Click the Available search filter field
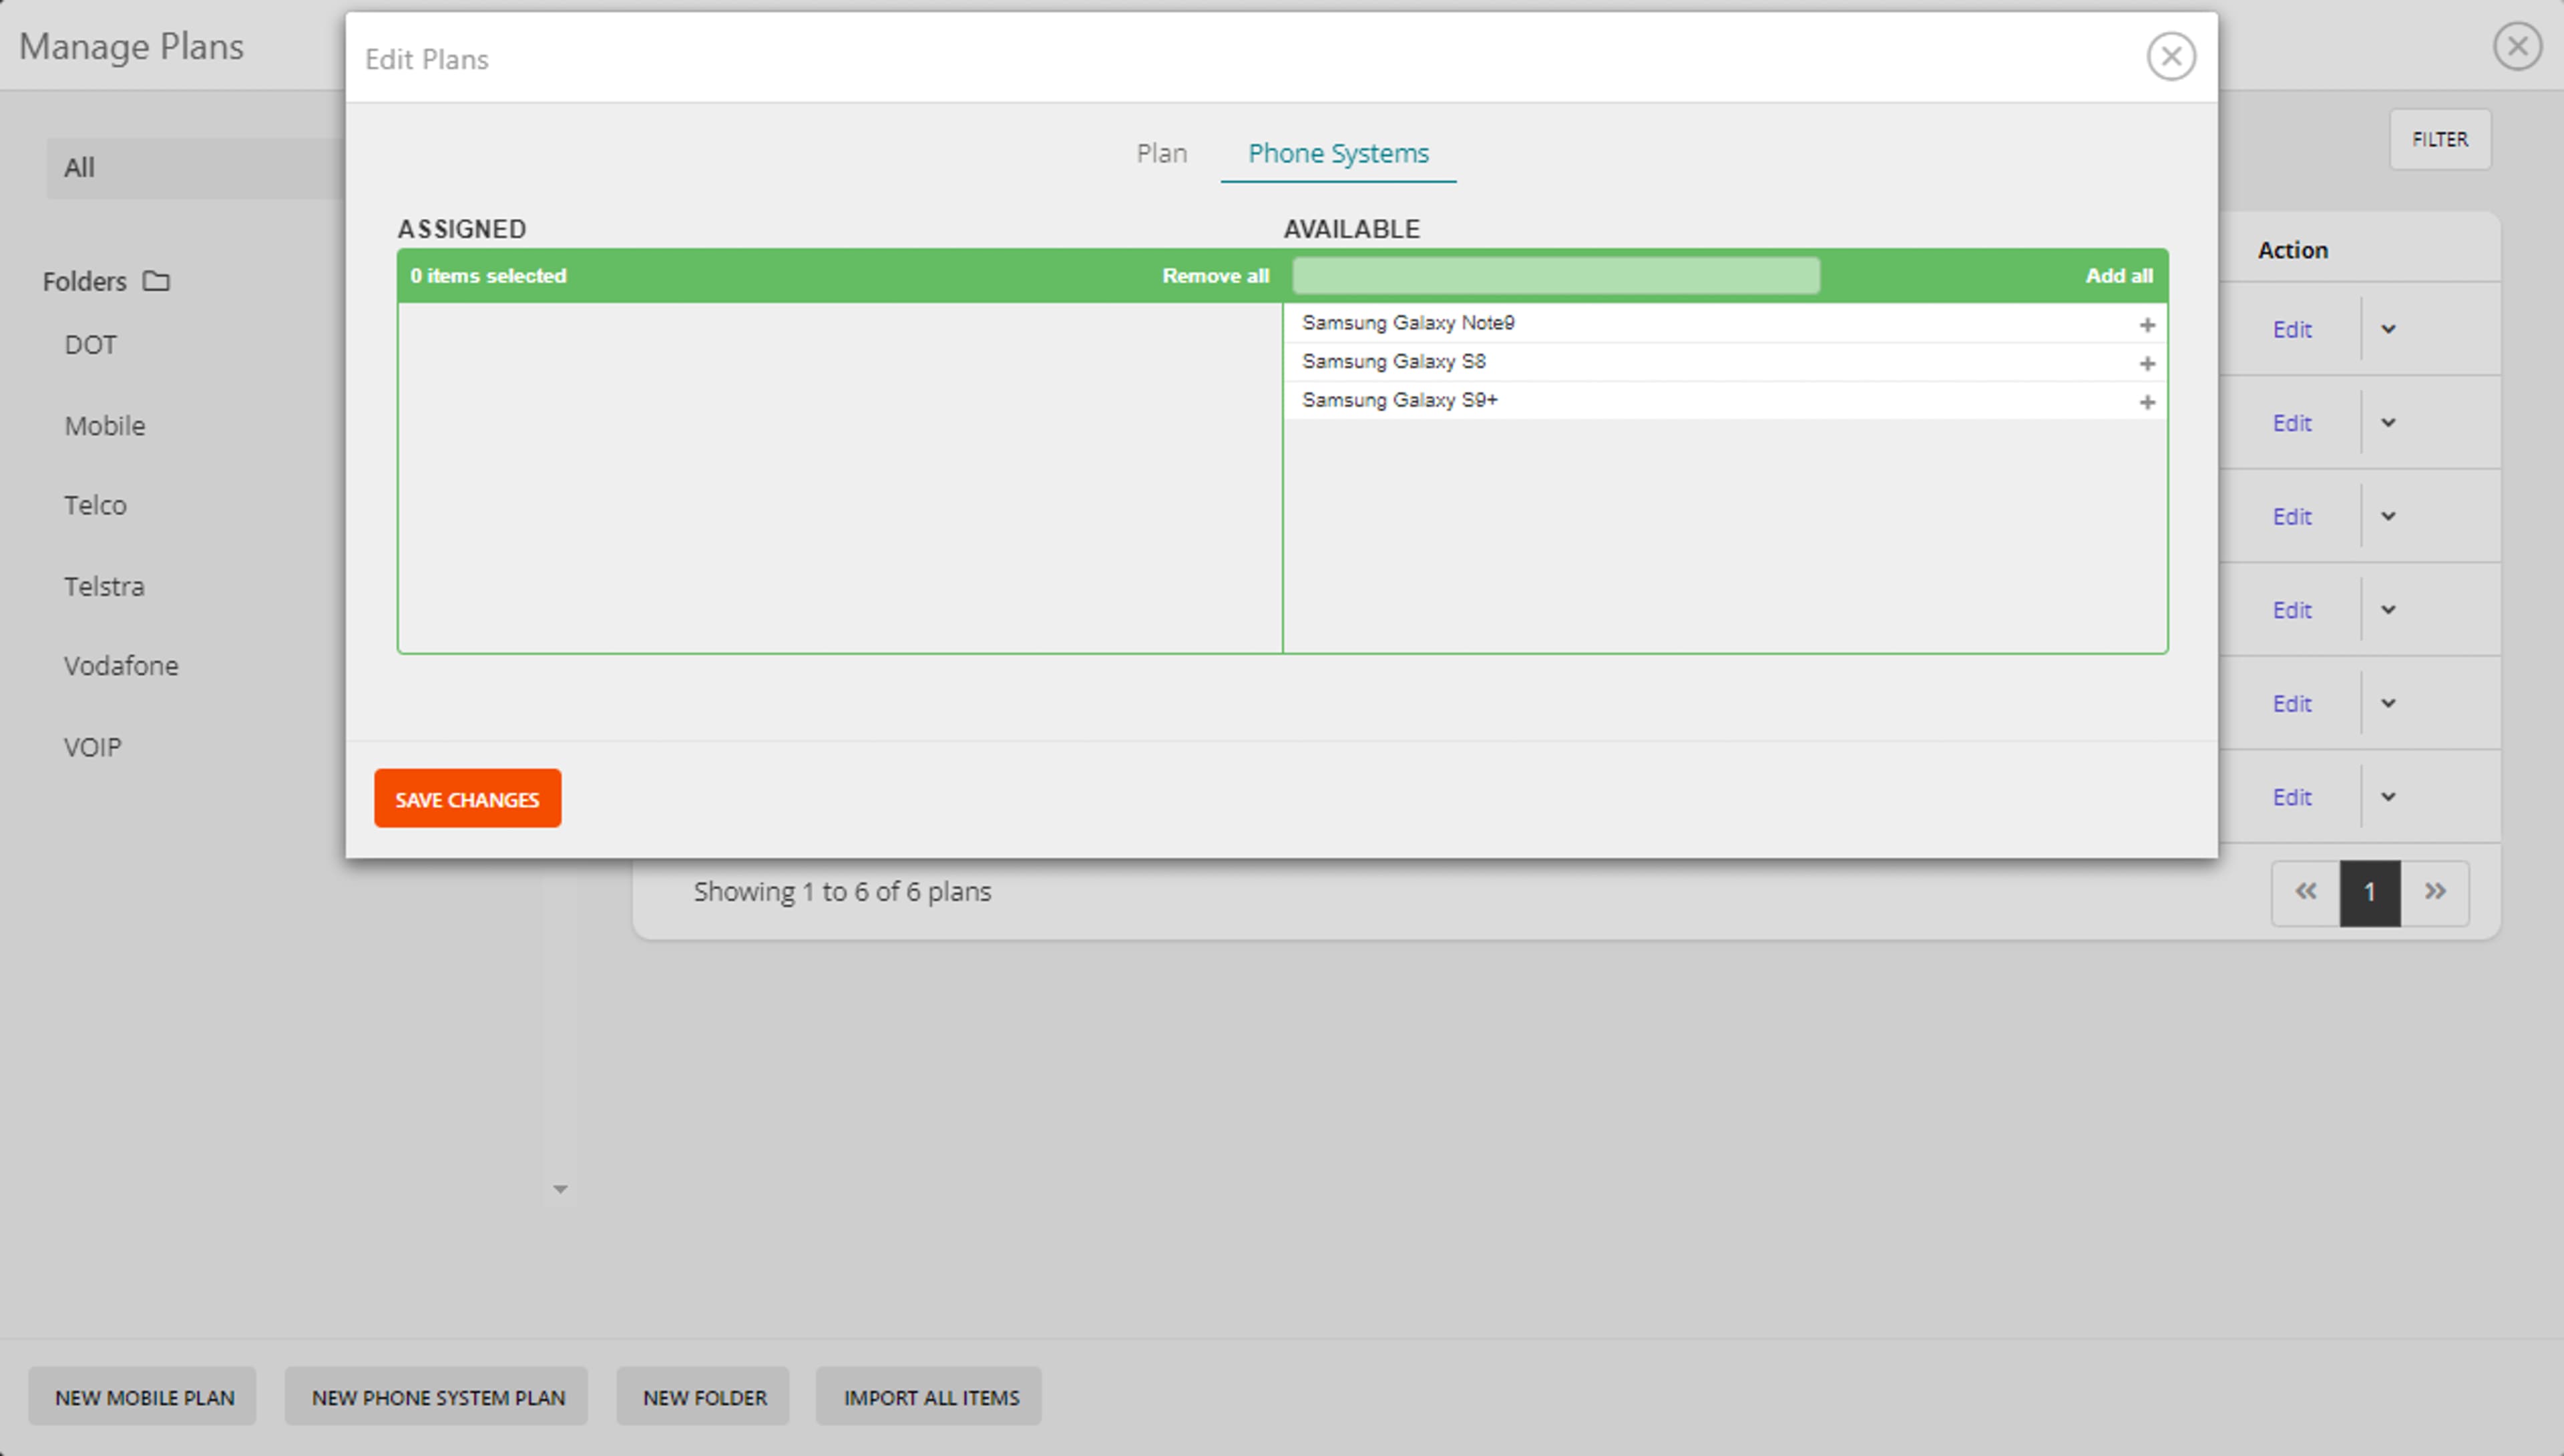2564x1456 pixels. (1555, 276)
